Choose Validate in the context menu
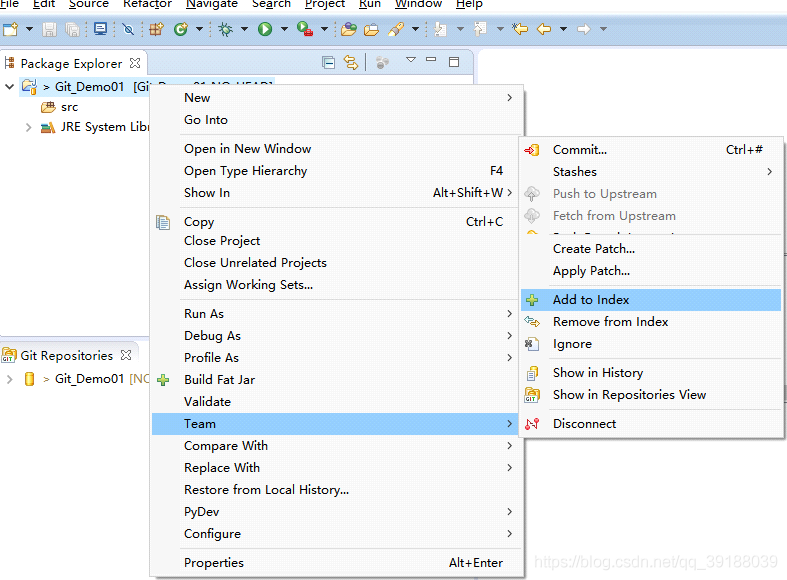 click(x=337, y=402)
